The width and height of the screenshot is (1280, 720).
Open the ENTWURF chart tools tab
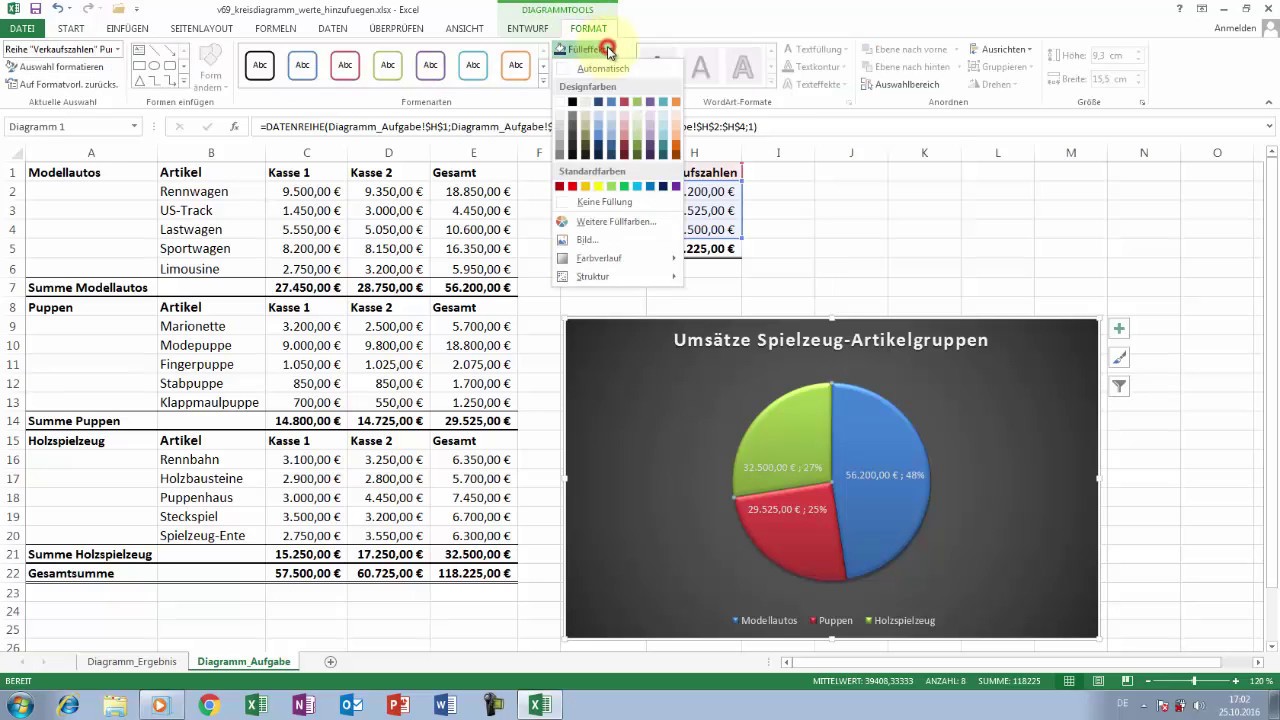click(527, 29)
